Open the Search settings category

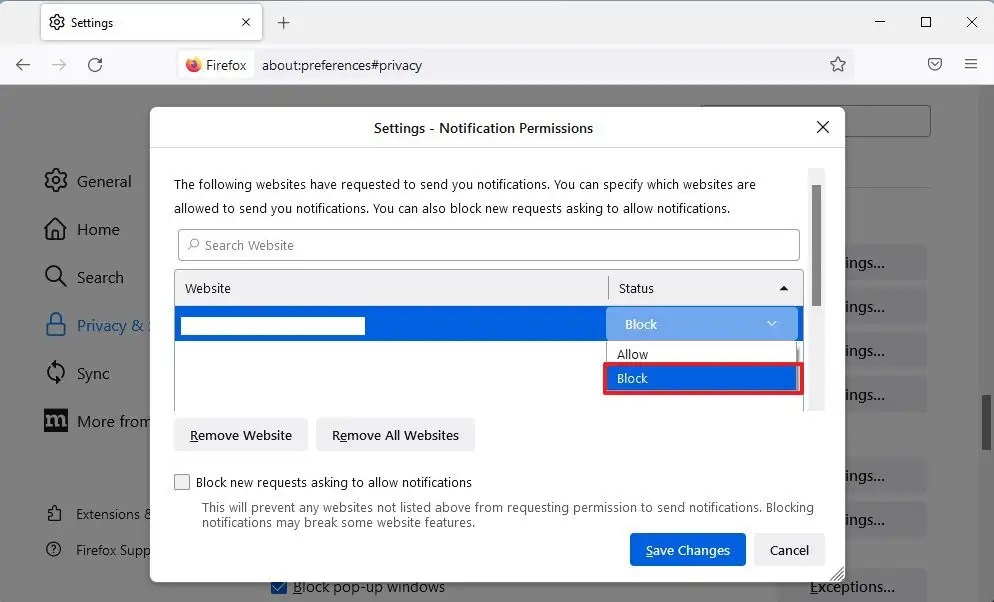point(84,278)
